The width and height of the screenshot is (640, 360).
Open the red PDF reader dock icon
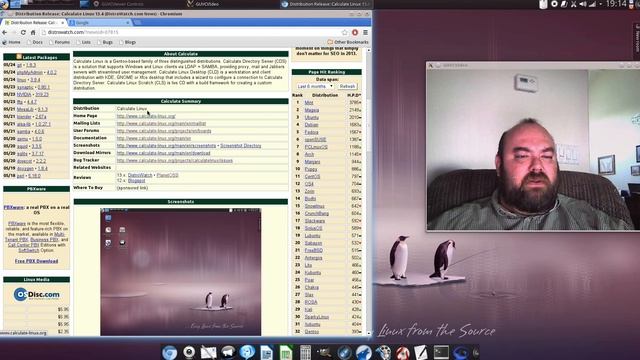(x=402, y=352)
